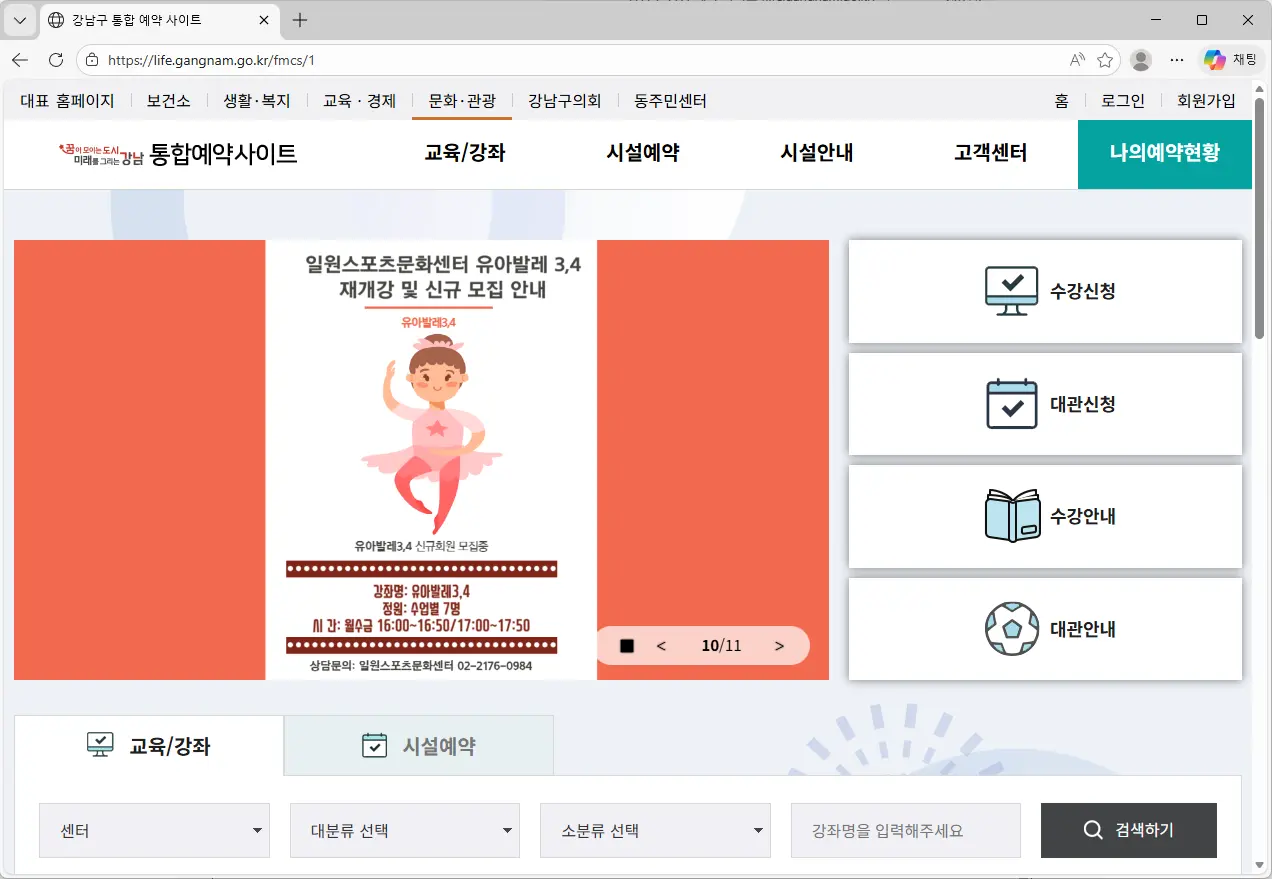Click the 유아발레 banner image
1272x879 pixels.
coord(431,460)
